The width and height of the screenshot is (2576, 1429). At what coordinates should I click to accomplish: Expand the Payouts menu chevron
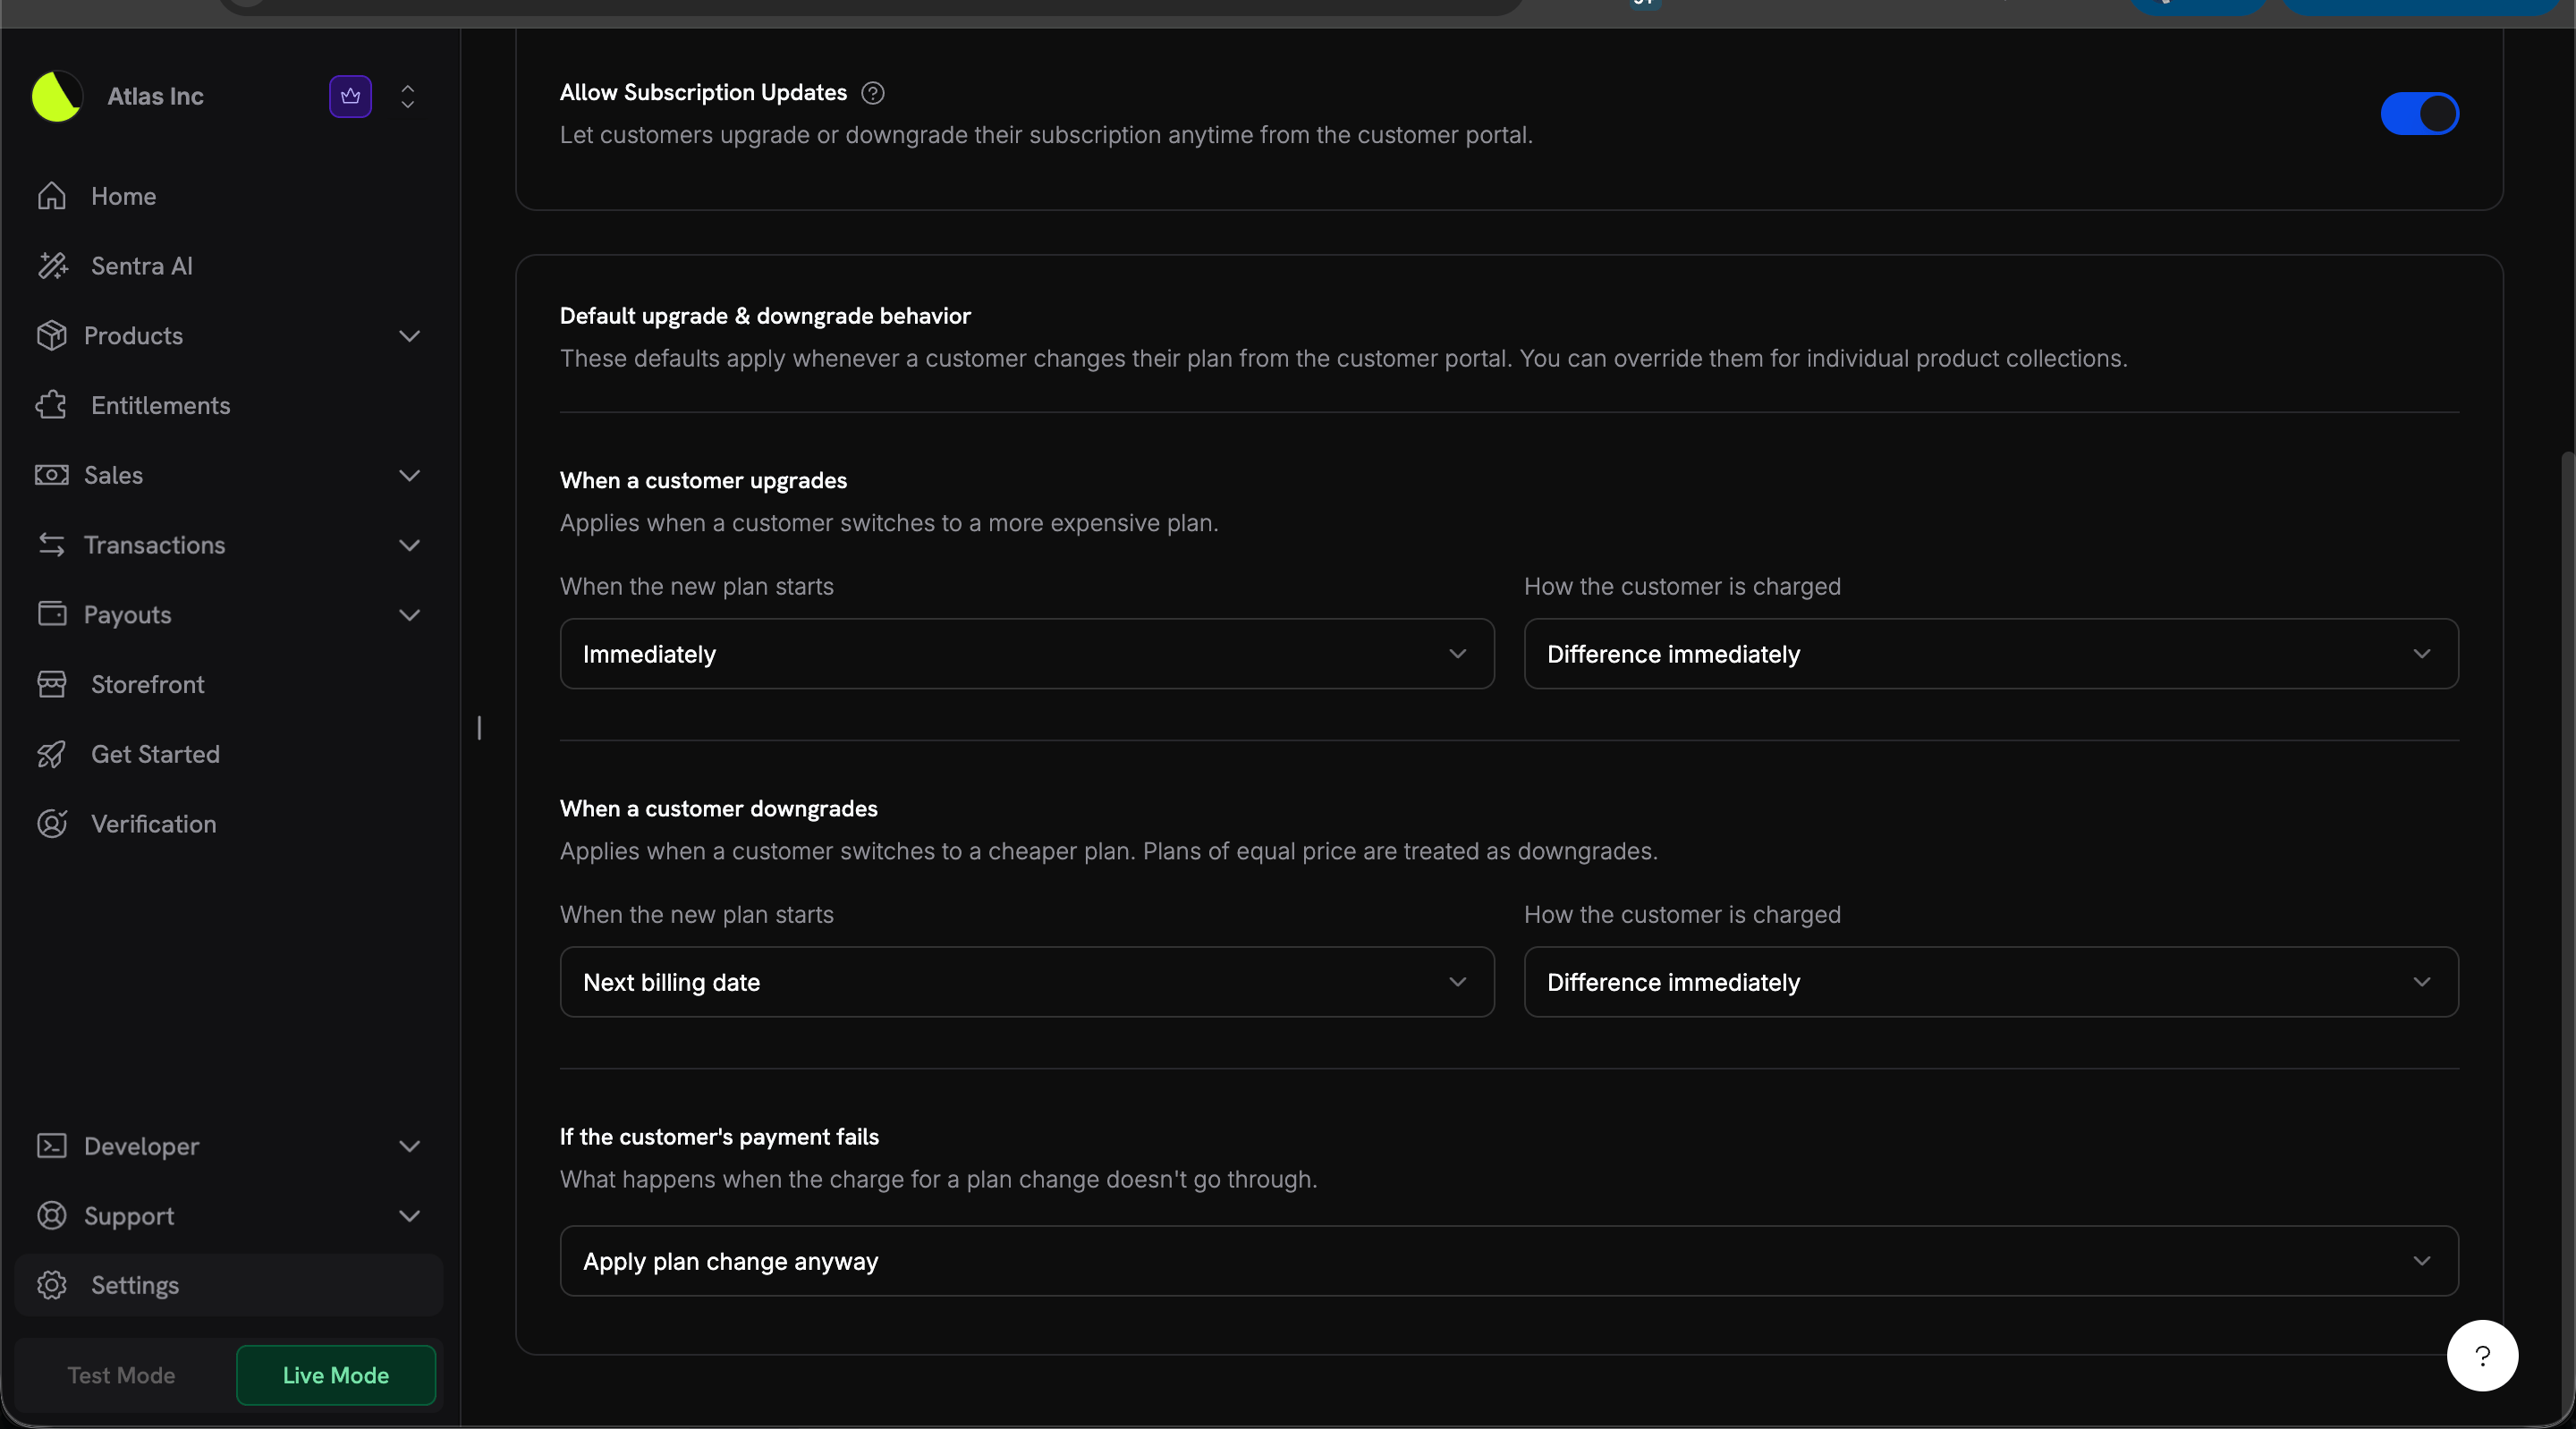pyautogui.click(x=409, y=614)
